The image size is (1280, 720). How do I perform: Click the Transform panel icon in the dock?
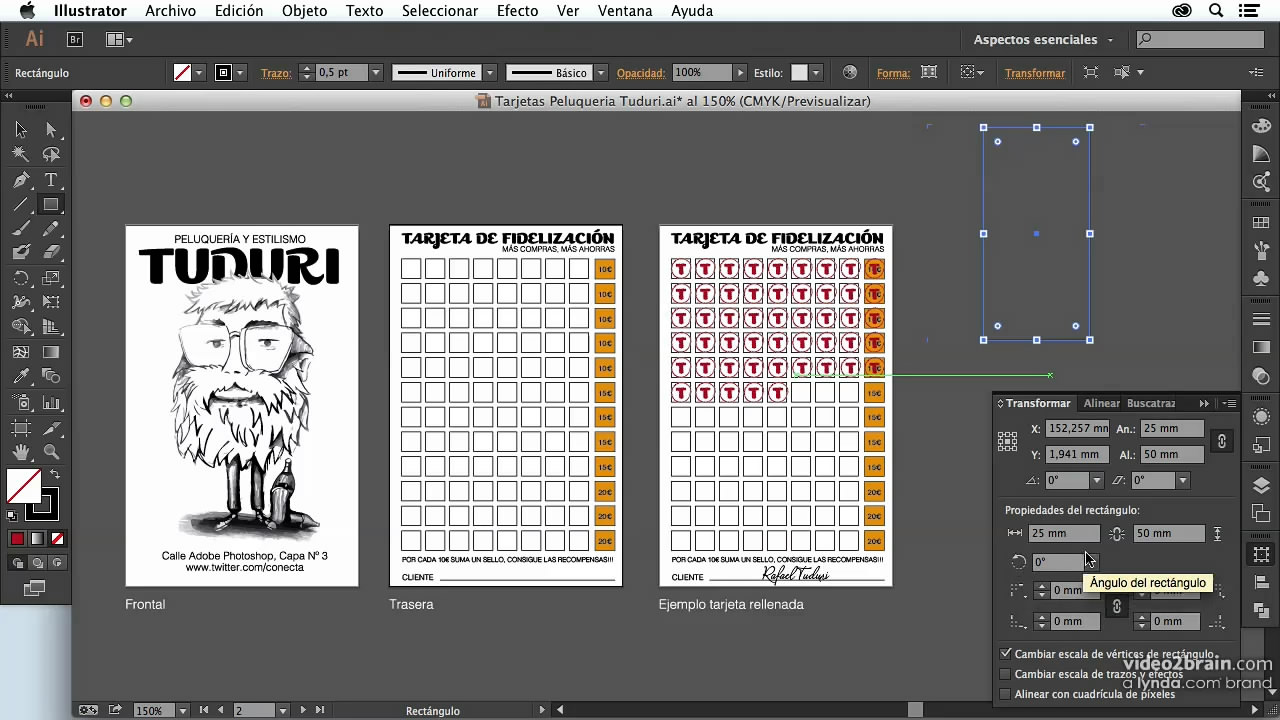pyautogui.click(x=1262, y=554)
